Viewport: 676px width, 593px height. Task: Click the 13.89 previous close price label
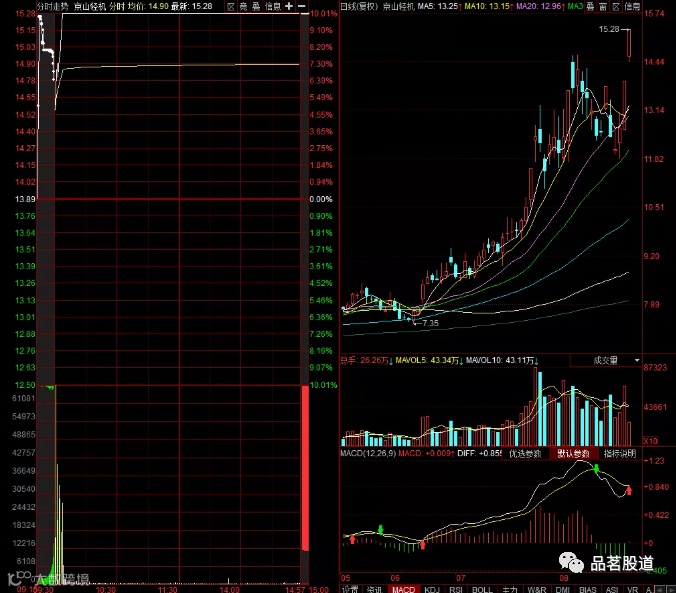pos(25,199)
